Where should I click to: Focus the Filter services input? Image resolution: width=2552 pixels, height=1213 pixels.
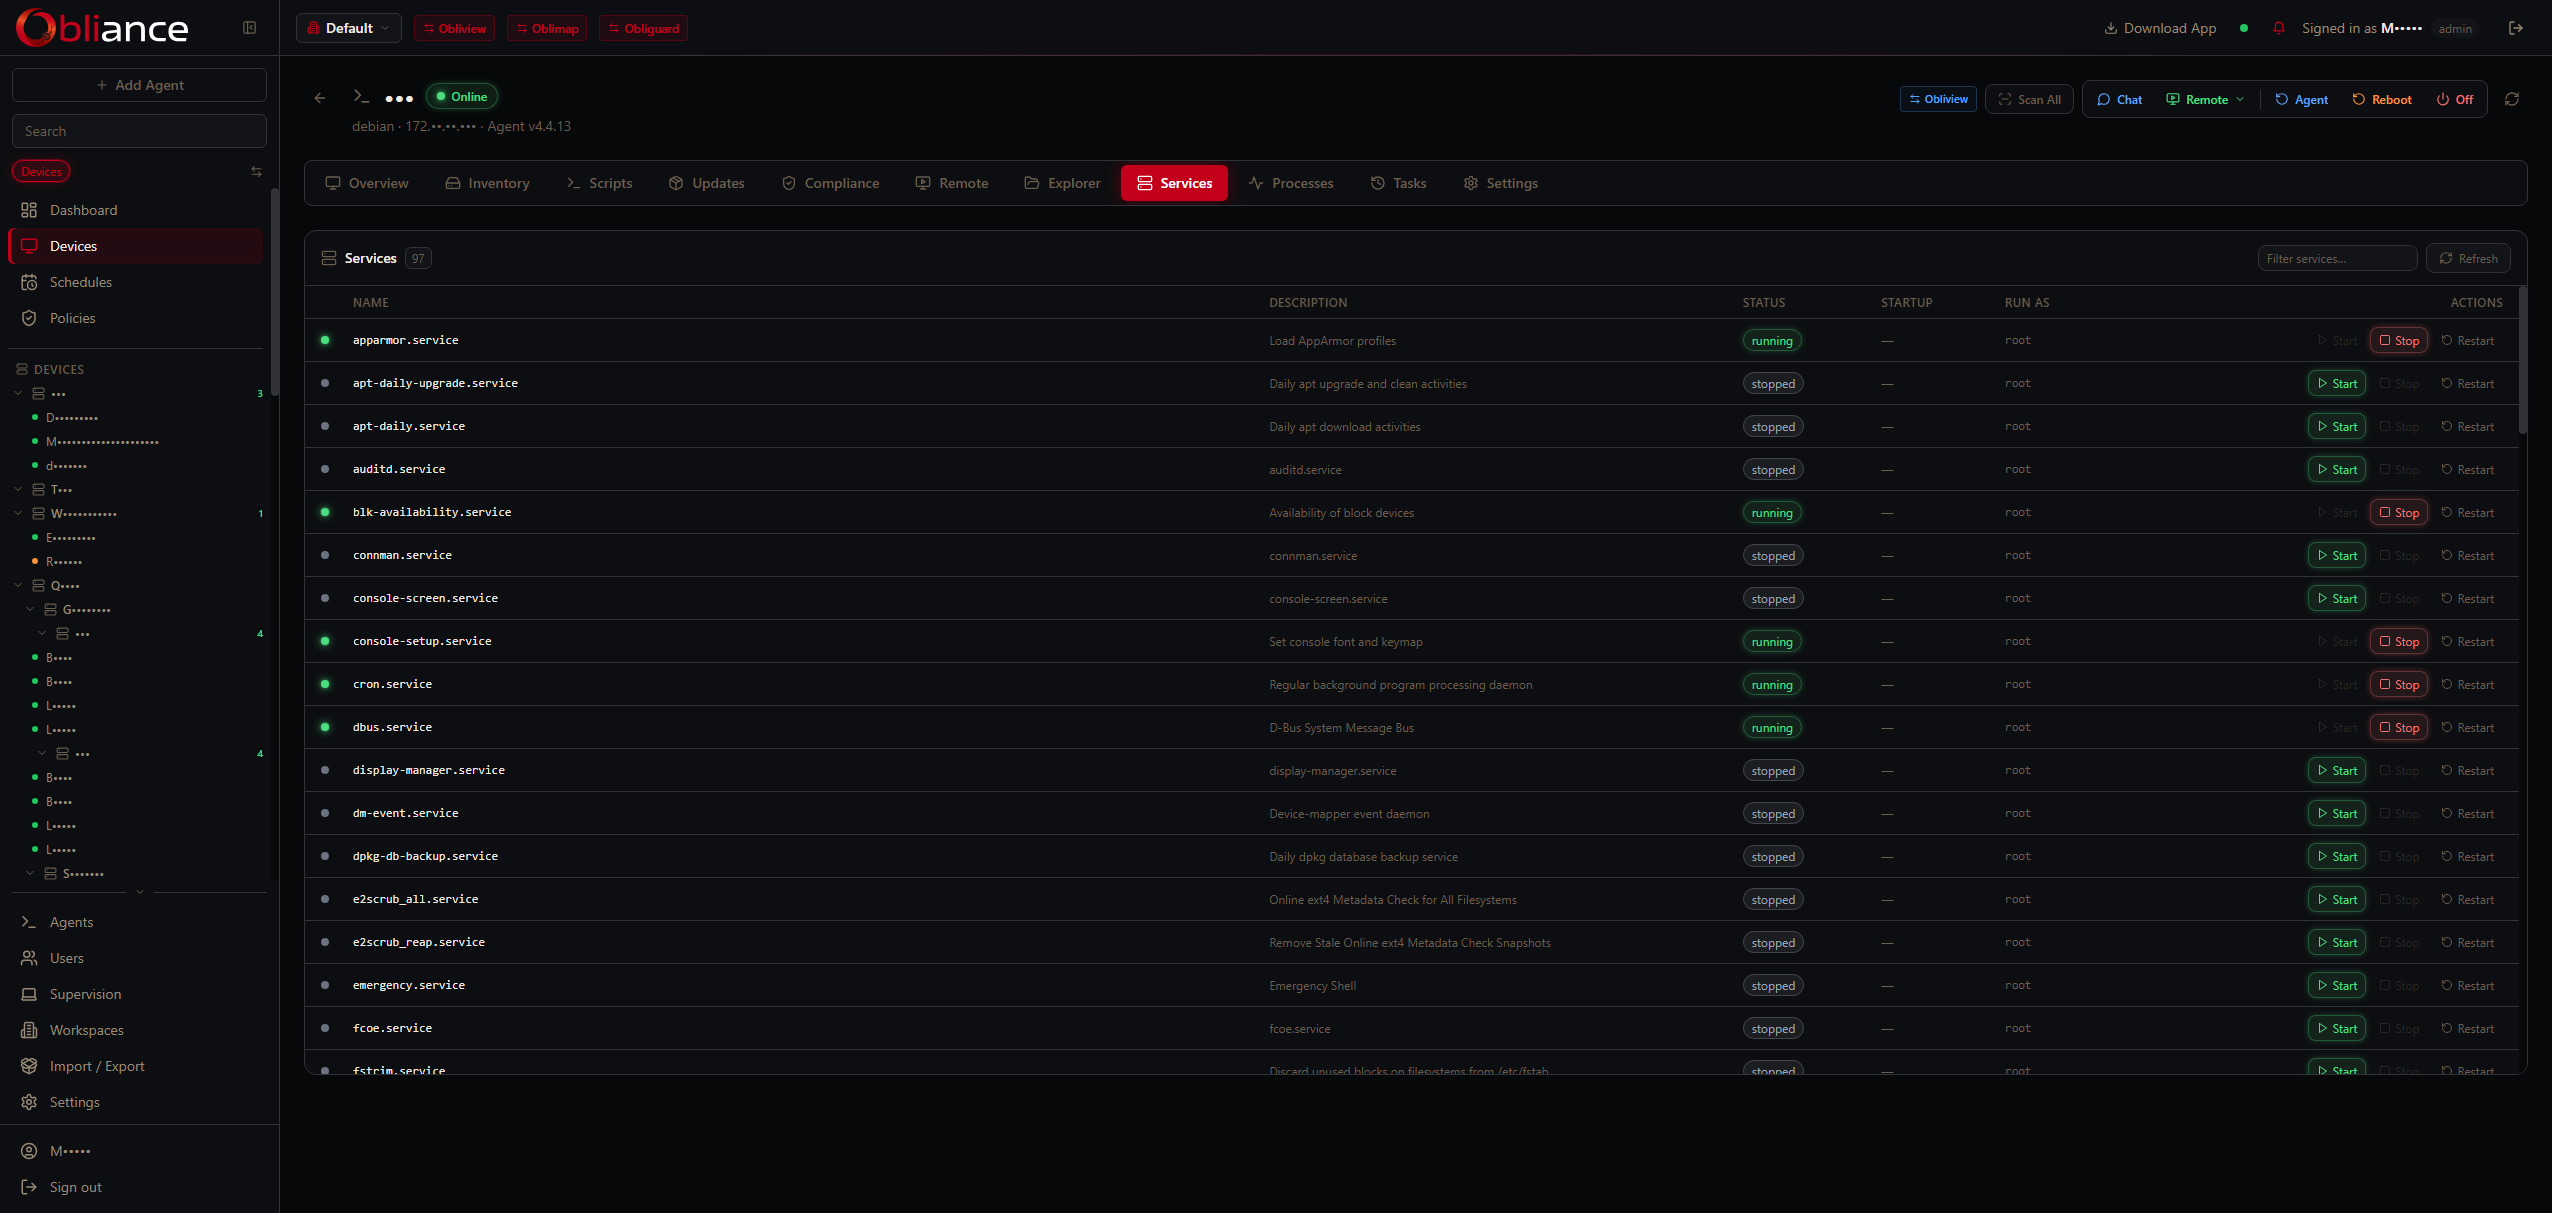2336,258
